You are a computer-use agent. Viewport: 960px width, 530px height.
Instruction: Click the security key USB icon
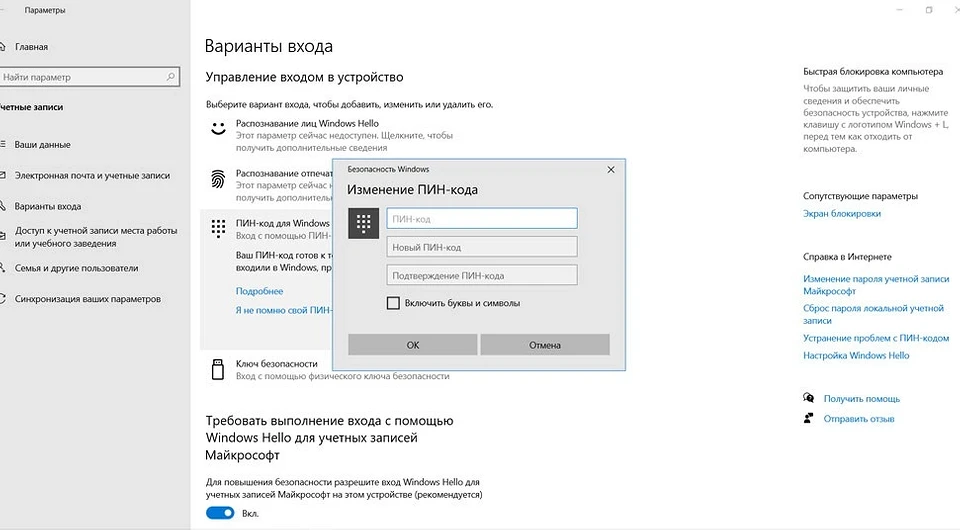coord(218,369)
